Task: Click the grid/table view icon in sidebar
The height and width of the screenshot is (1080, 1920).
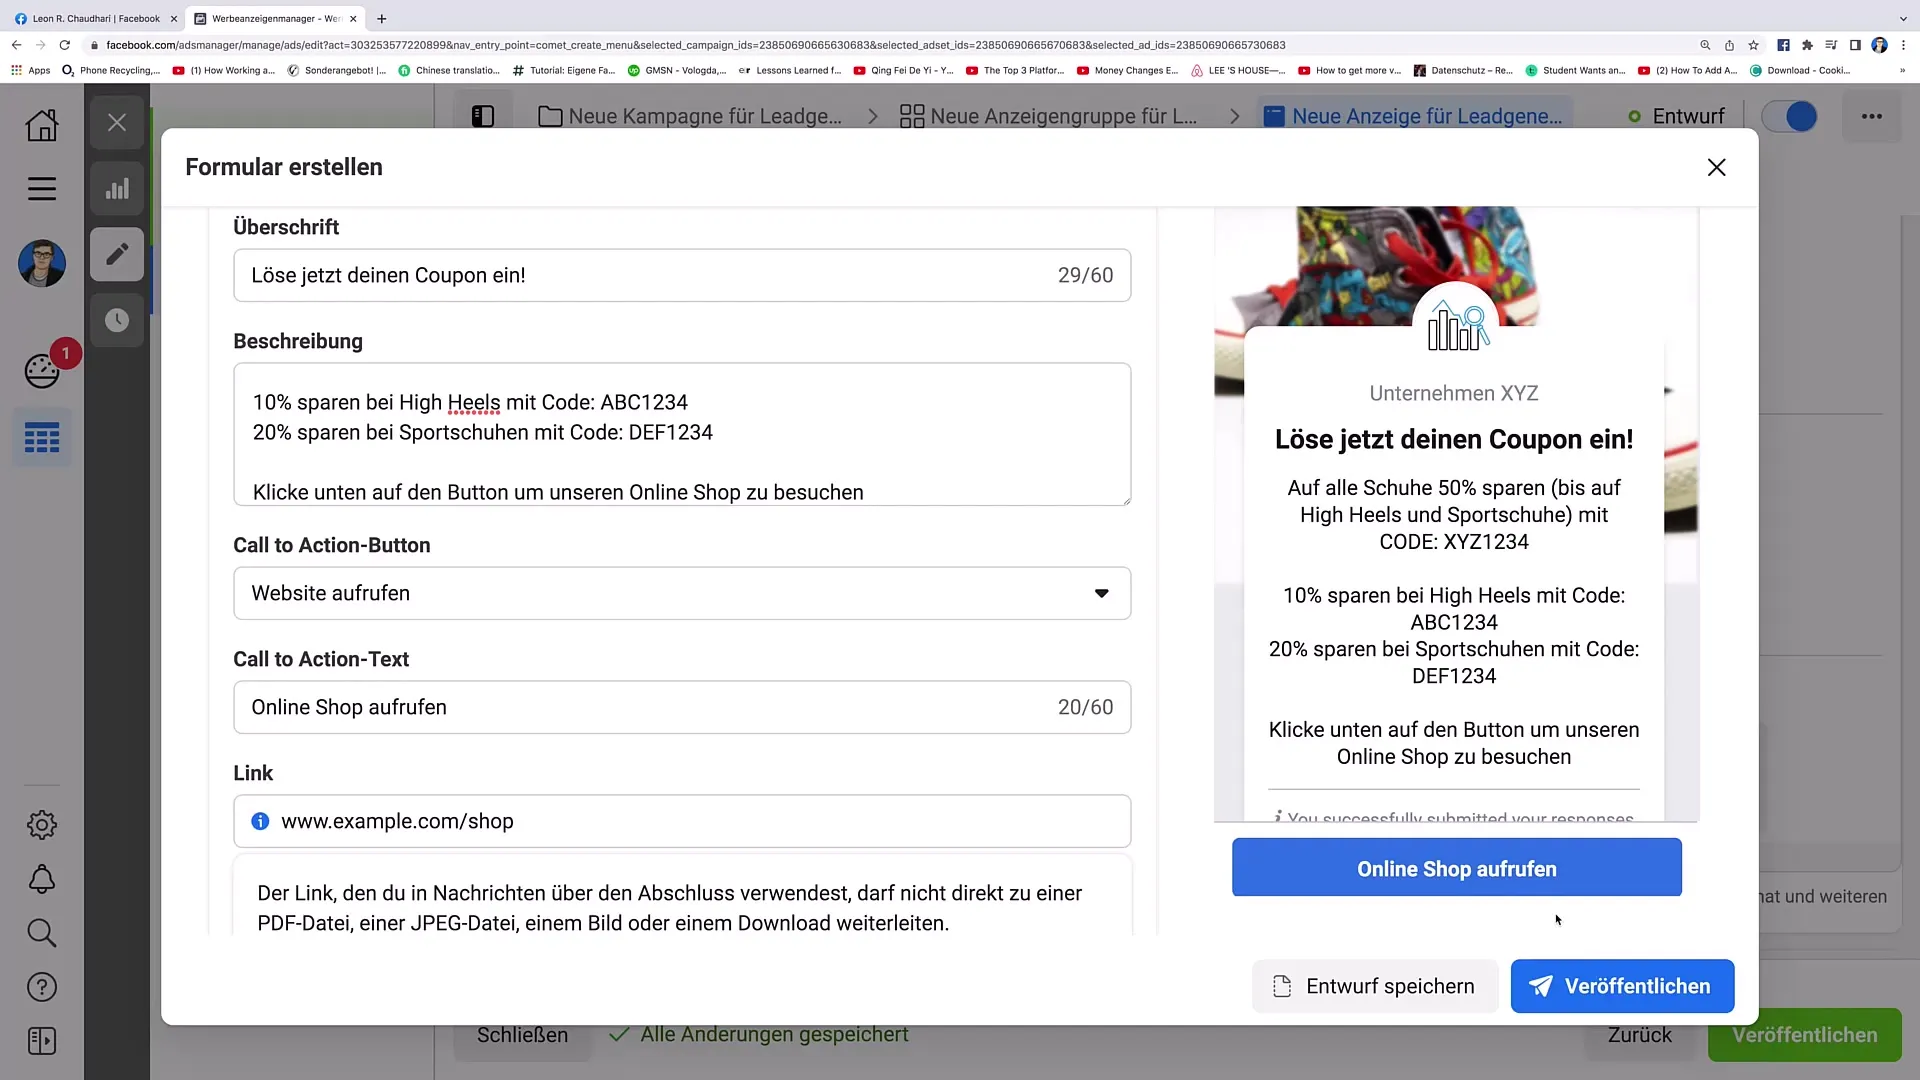Action: click(42, 439)
